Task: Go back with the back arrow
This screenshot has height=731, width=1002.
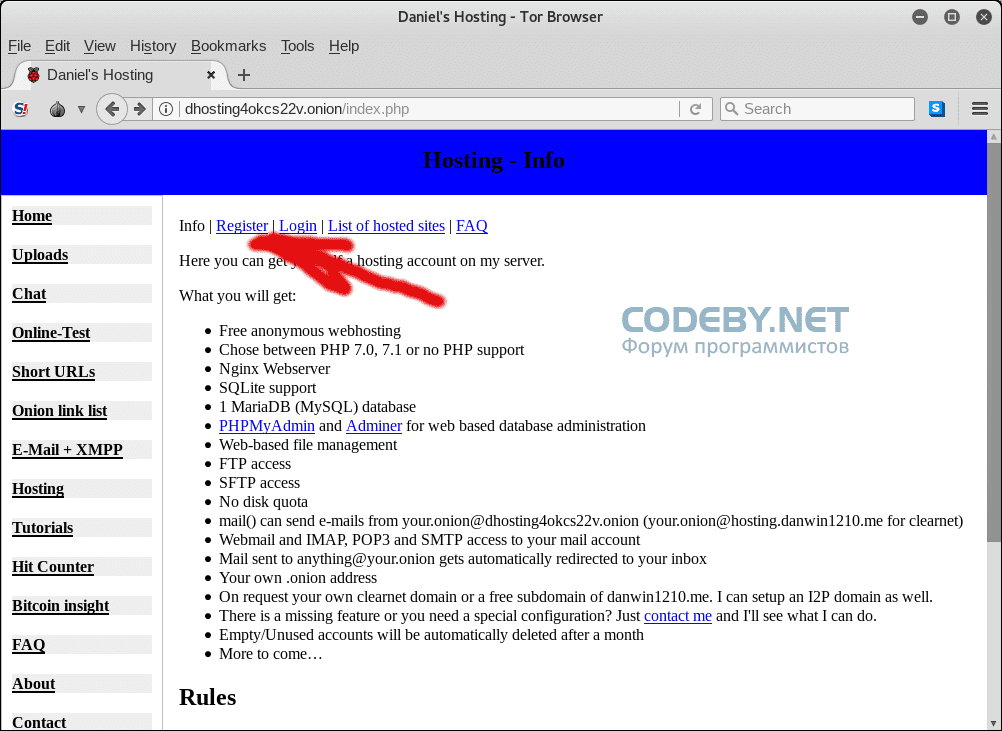Action: 112,109
